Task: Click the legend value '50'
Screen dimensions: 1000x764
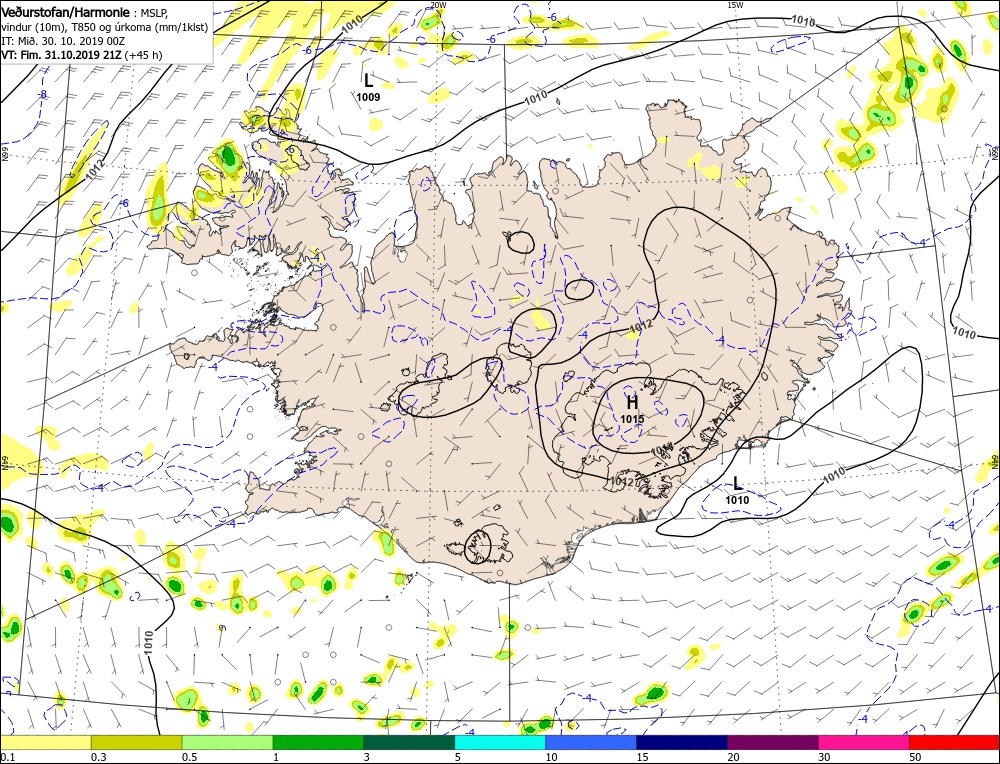Action: pyautogui.click(x=915, y=756)
